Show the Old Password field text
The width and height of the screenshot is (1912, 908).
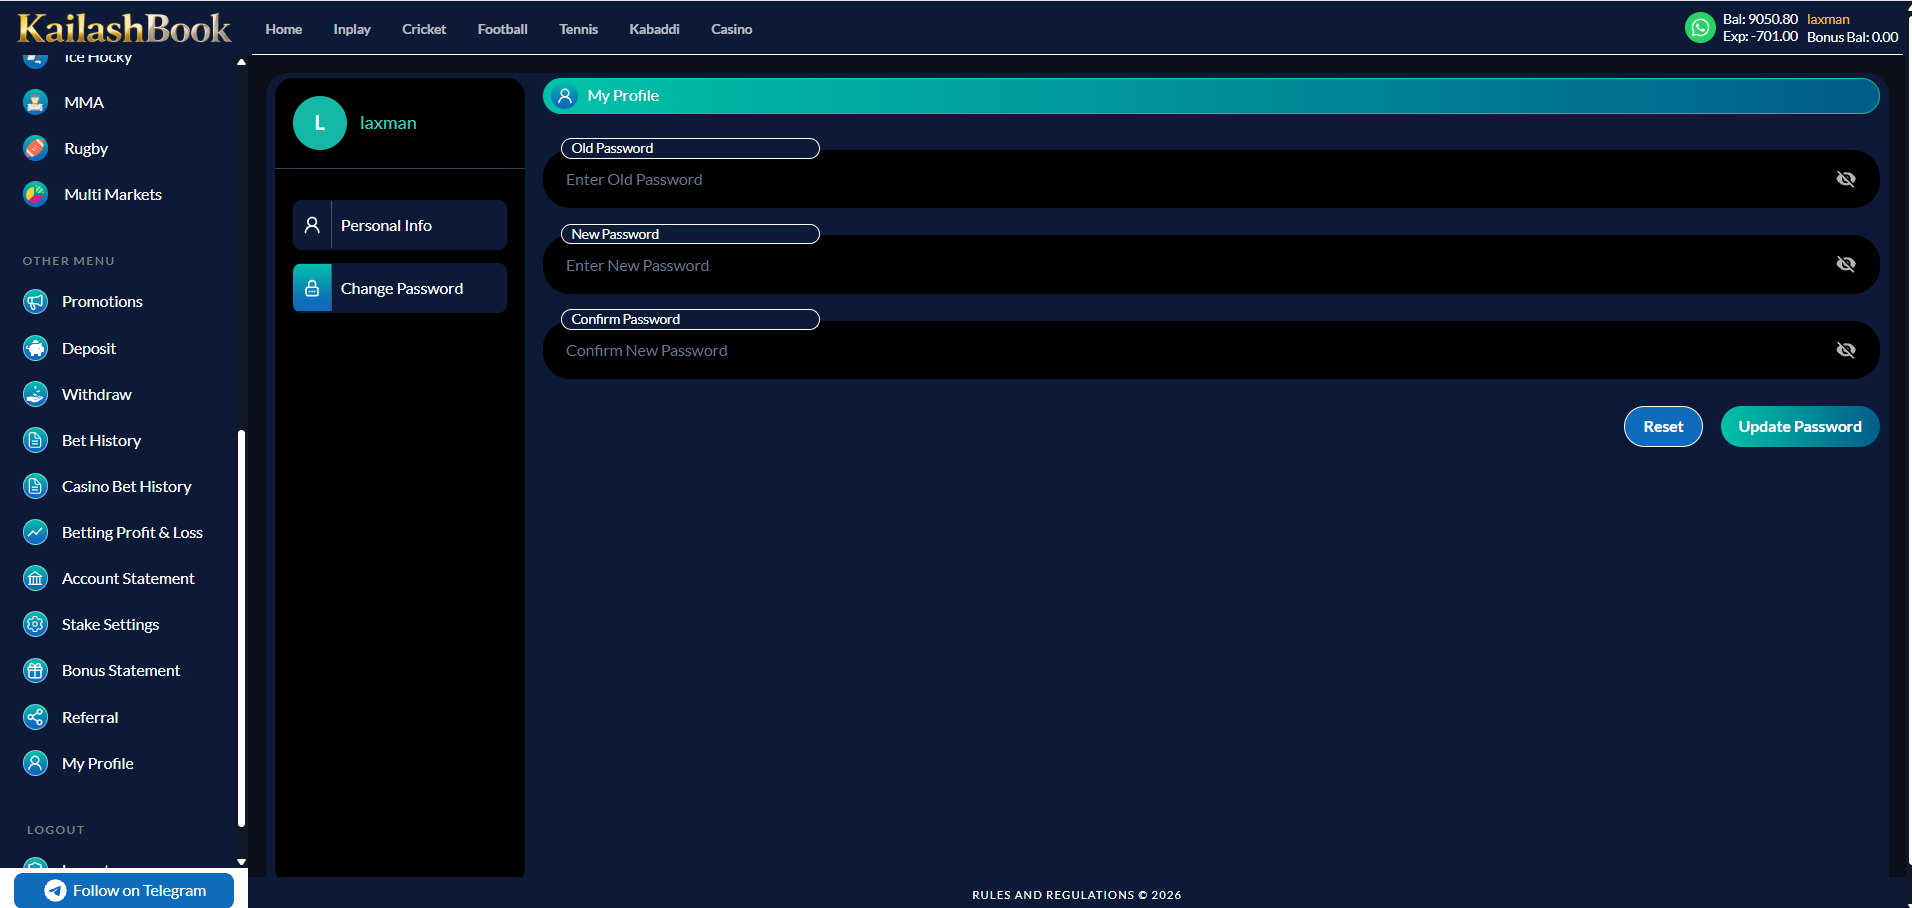(x=1846, y=179)
